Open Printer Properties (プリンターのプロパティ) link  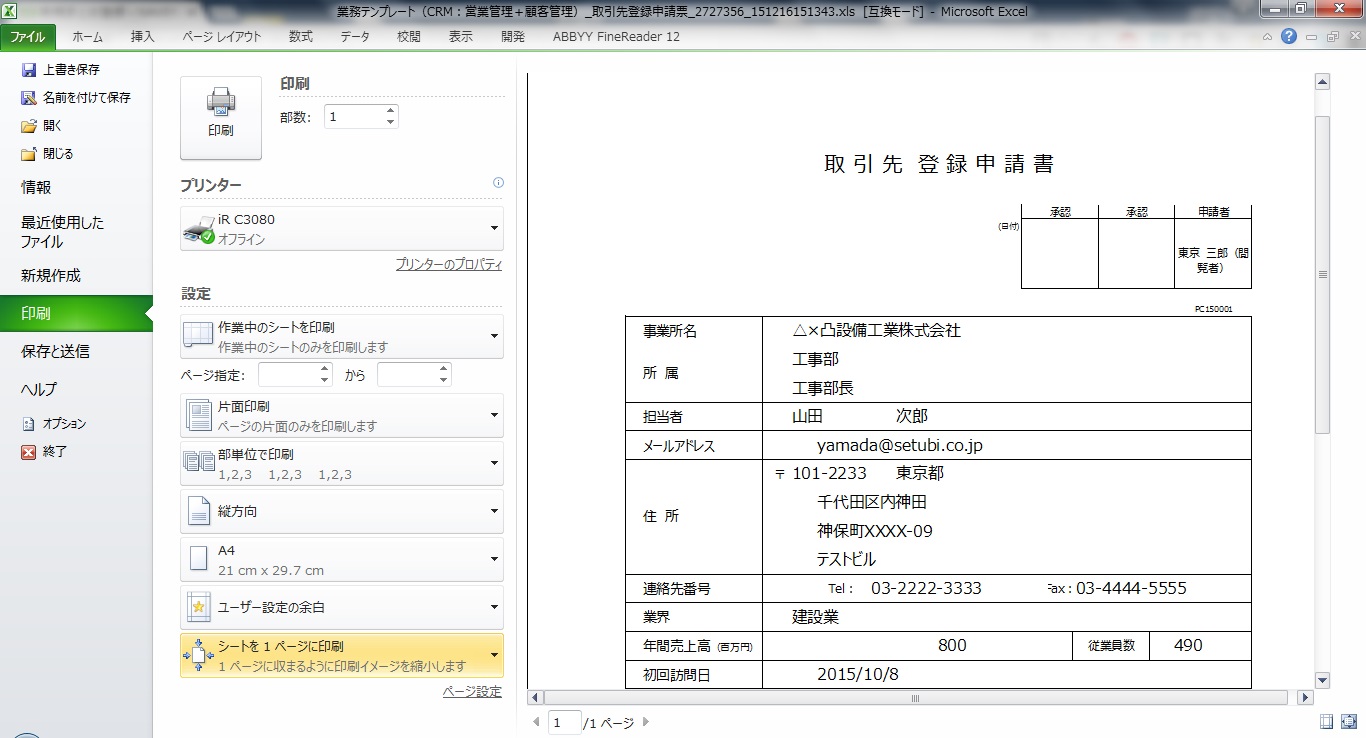pyautogui.click(x=448, y=265)
